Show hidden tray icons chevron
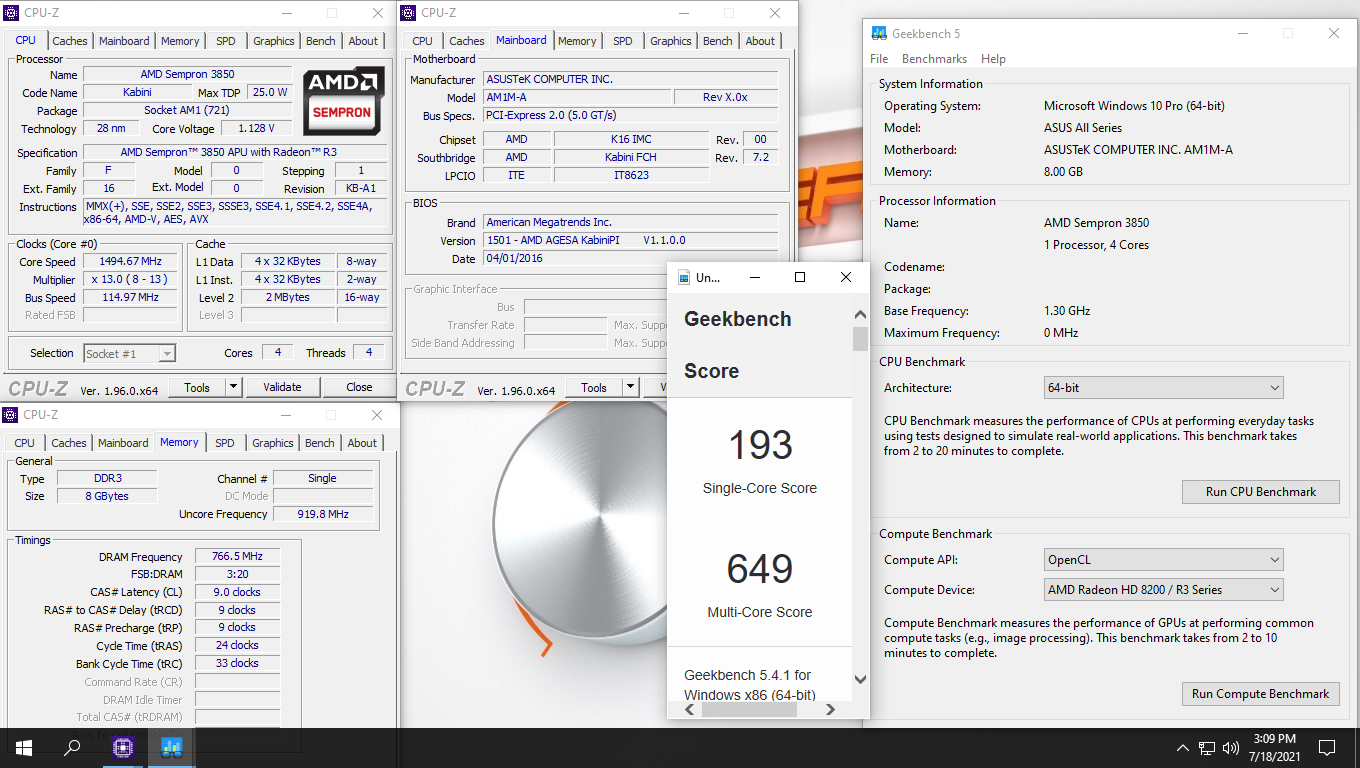 pyautogui.click(x=1184, y=748)
